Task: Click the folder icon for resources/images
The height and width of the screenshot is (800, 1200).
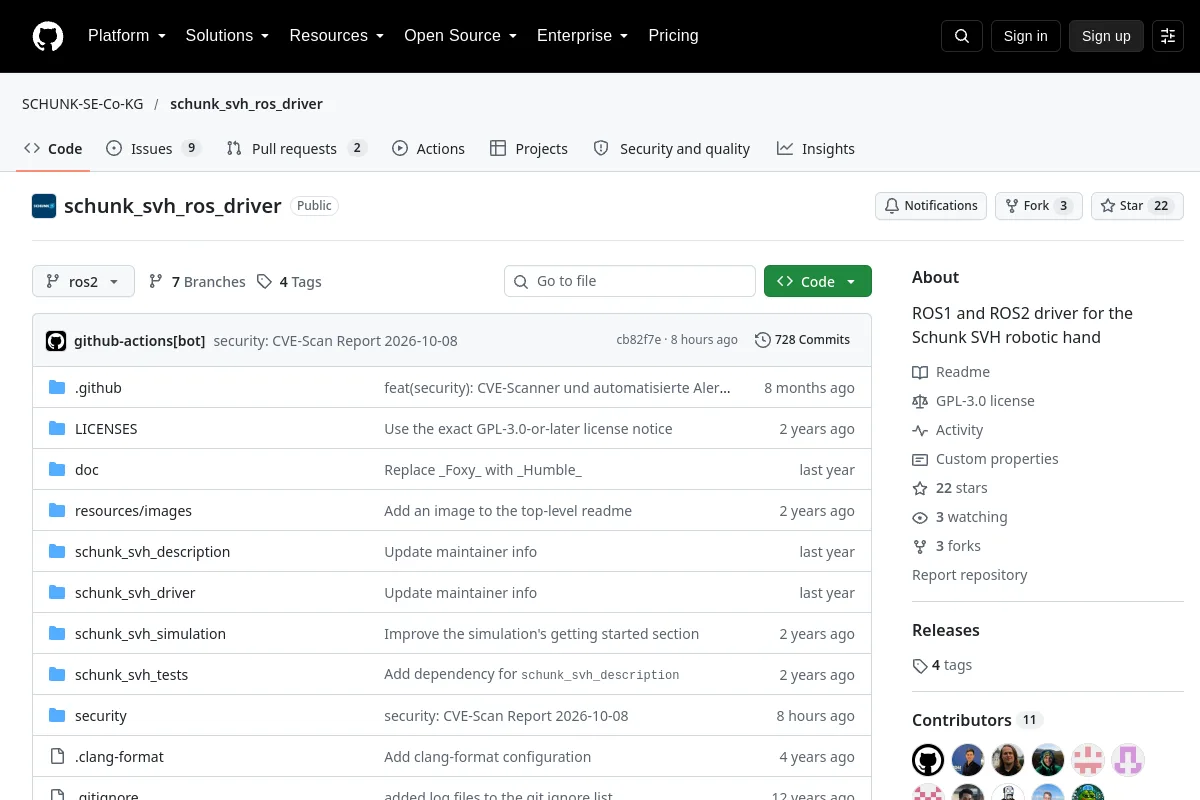Action: coord(57,511)
